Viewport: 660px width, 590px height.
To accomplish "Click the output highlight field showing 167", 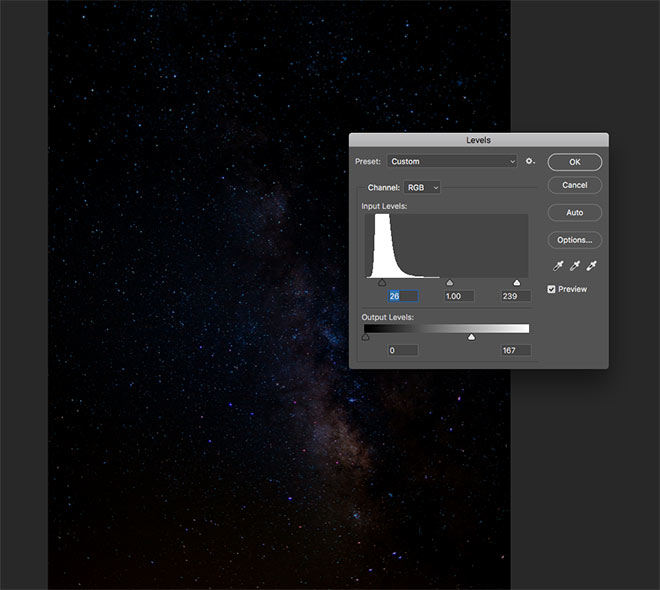I will click(x=516, y=350).
